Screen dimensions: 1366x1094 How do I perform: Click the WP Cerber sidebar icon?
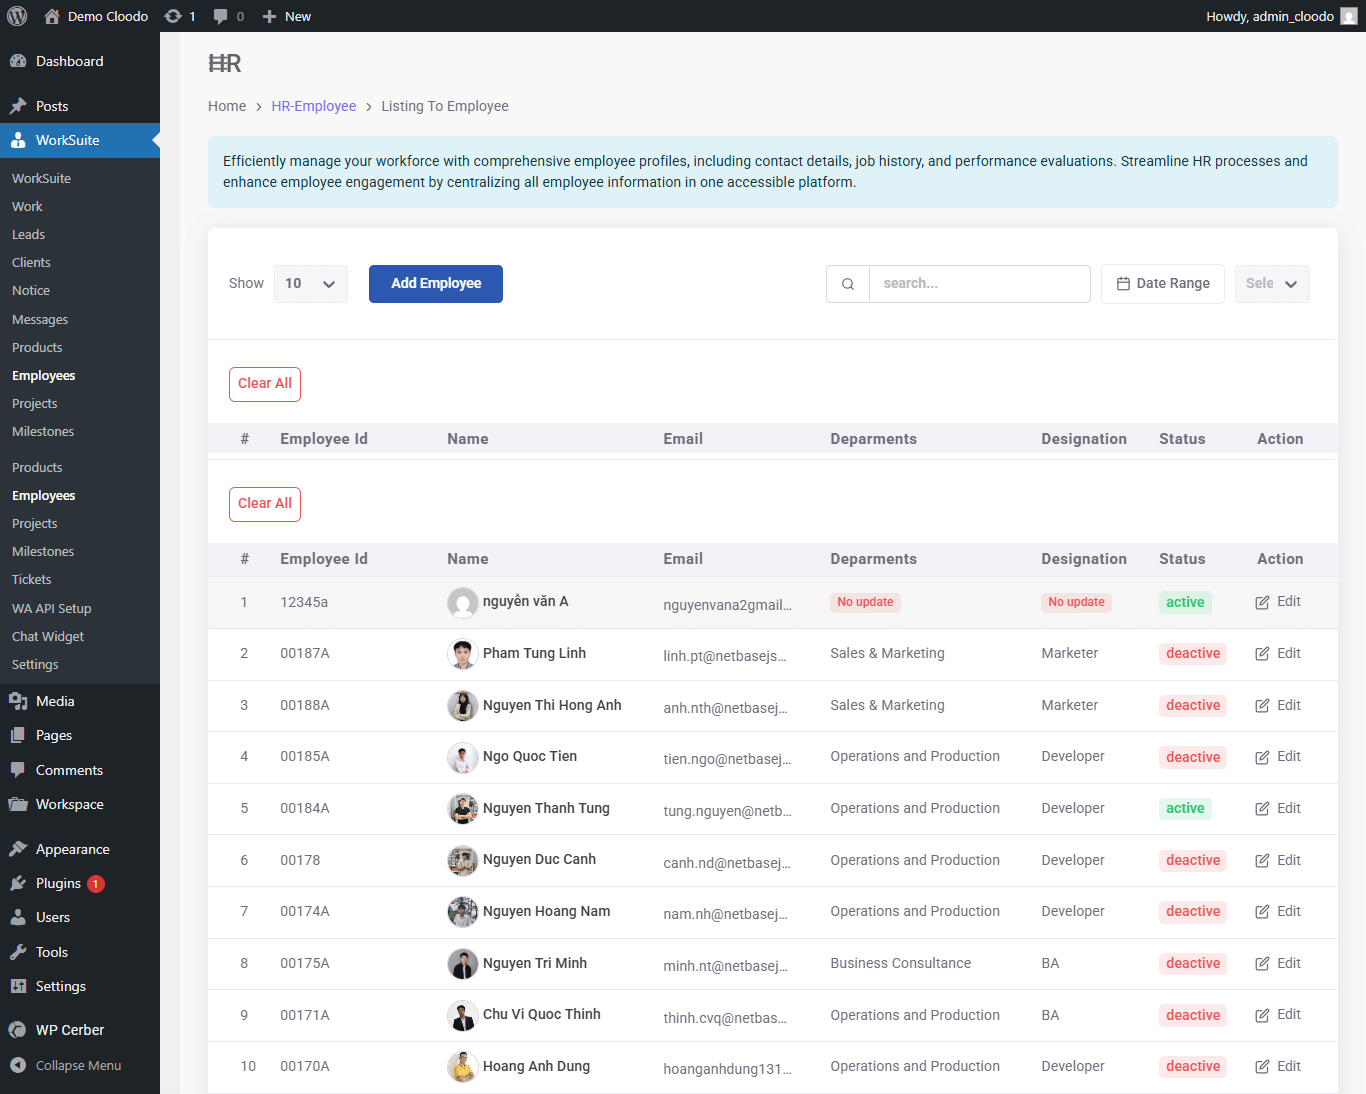(x=18, y=1030)
